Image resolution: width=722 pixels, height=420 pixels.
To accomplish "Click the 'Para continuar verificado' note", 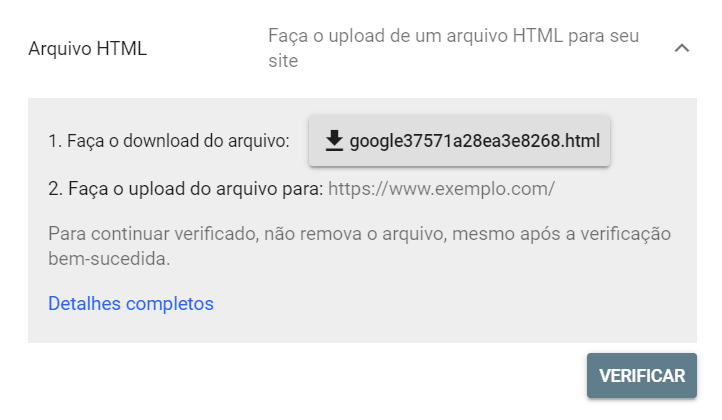I will [x=360, y=246].
